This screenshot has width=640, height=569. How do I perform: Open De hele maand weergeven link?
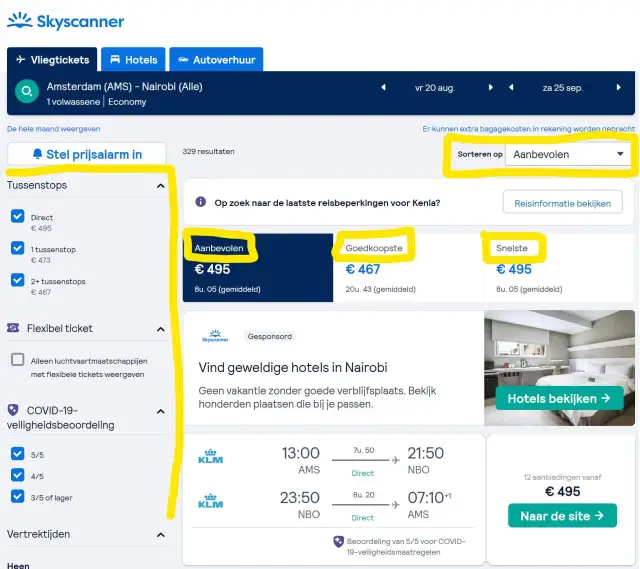pyautogui.click(x=53, y=129)
